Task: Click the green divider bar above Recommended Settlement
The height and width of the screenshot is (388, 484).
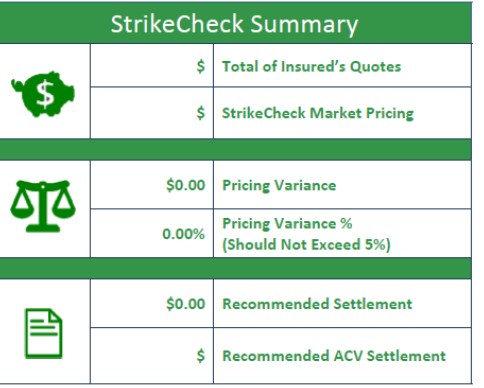Action: click(235, 268)
